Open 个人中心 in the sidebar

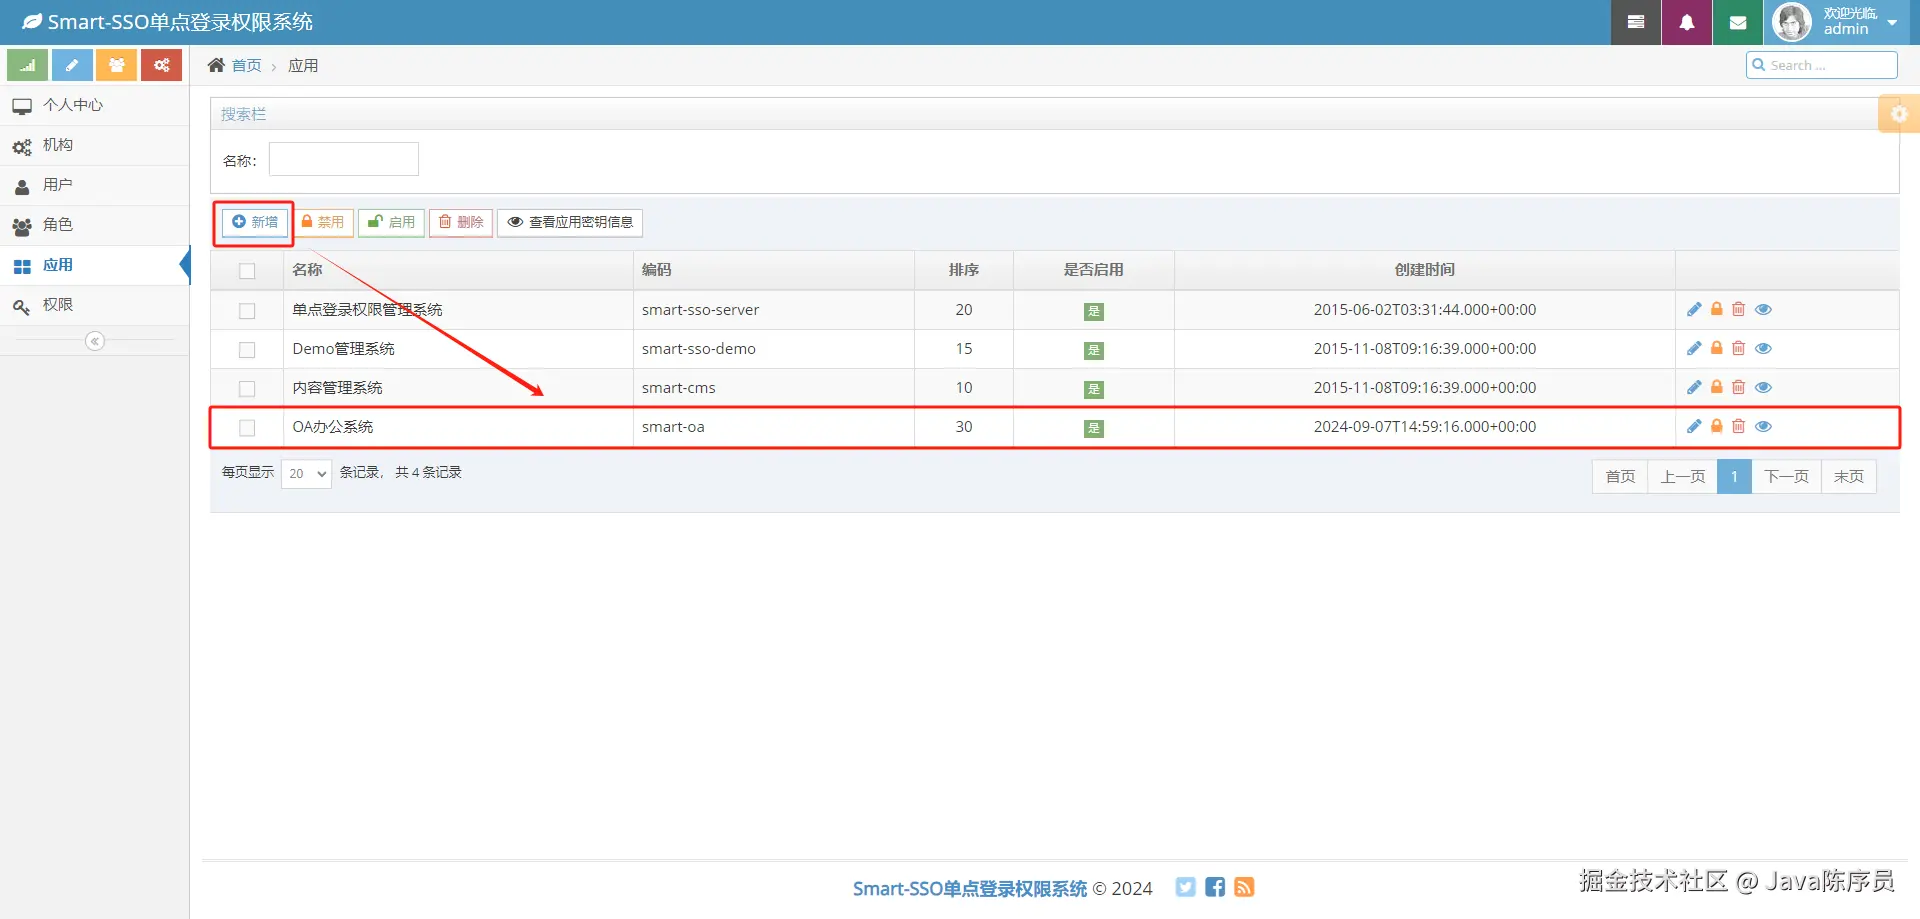point(95,105)
